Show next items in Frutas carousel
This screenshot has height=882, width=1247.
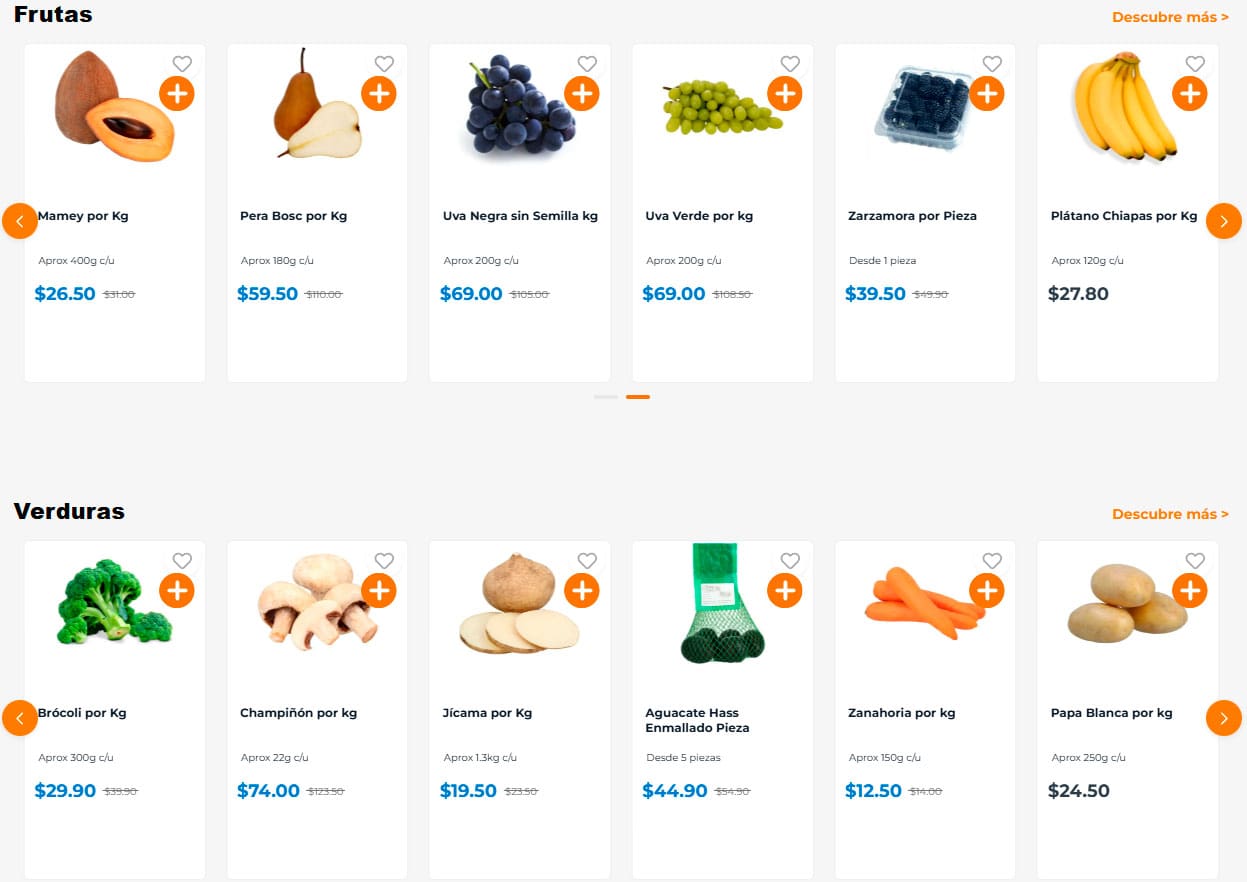coord(1224,221)
